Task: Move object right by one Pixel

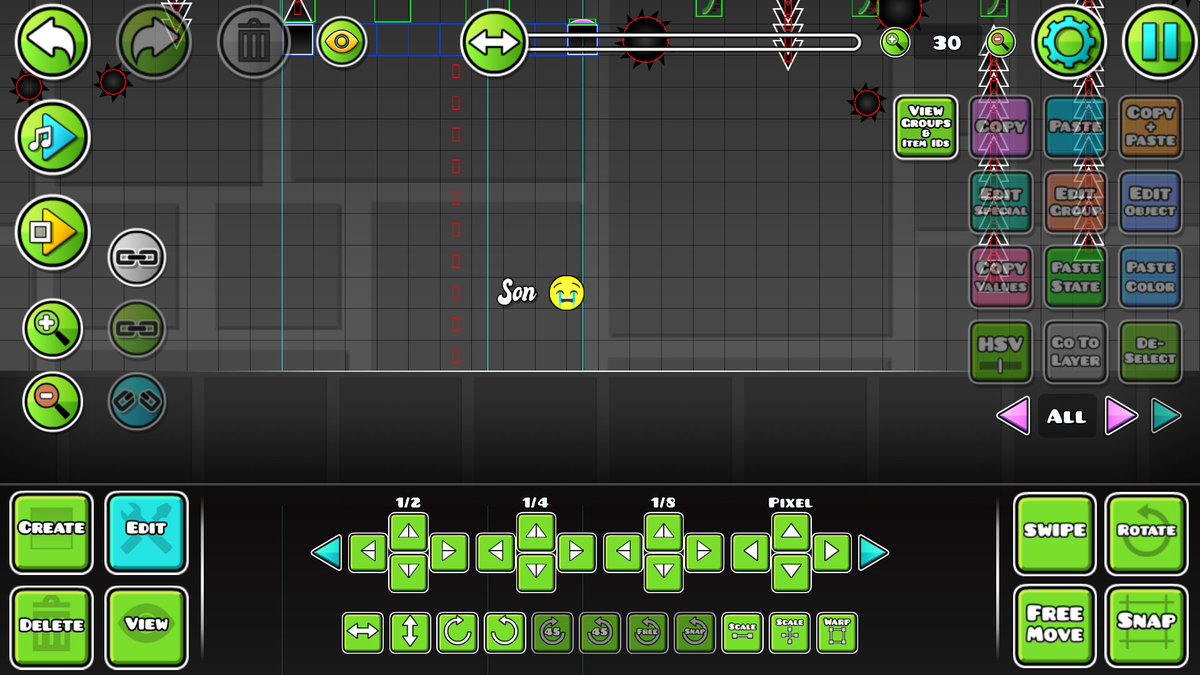Action: click(831, 552)
